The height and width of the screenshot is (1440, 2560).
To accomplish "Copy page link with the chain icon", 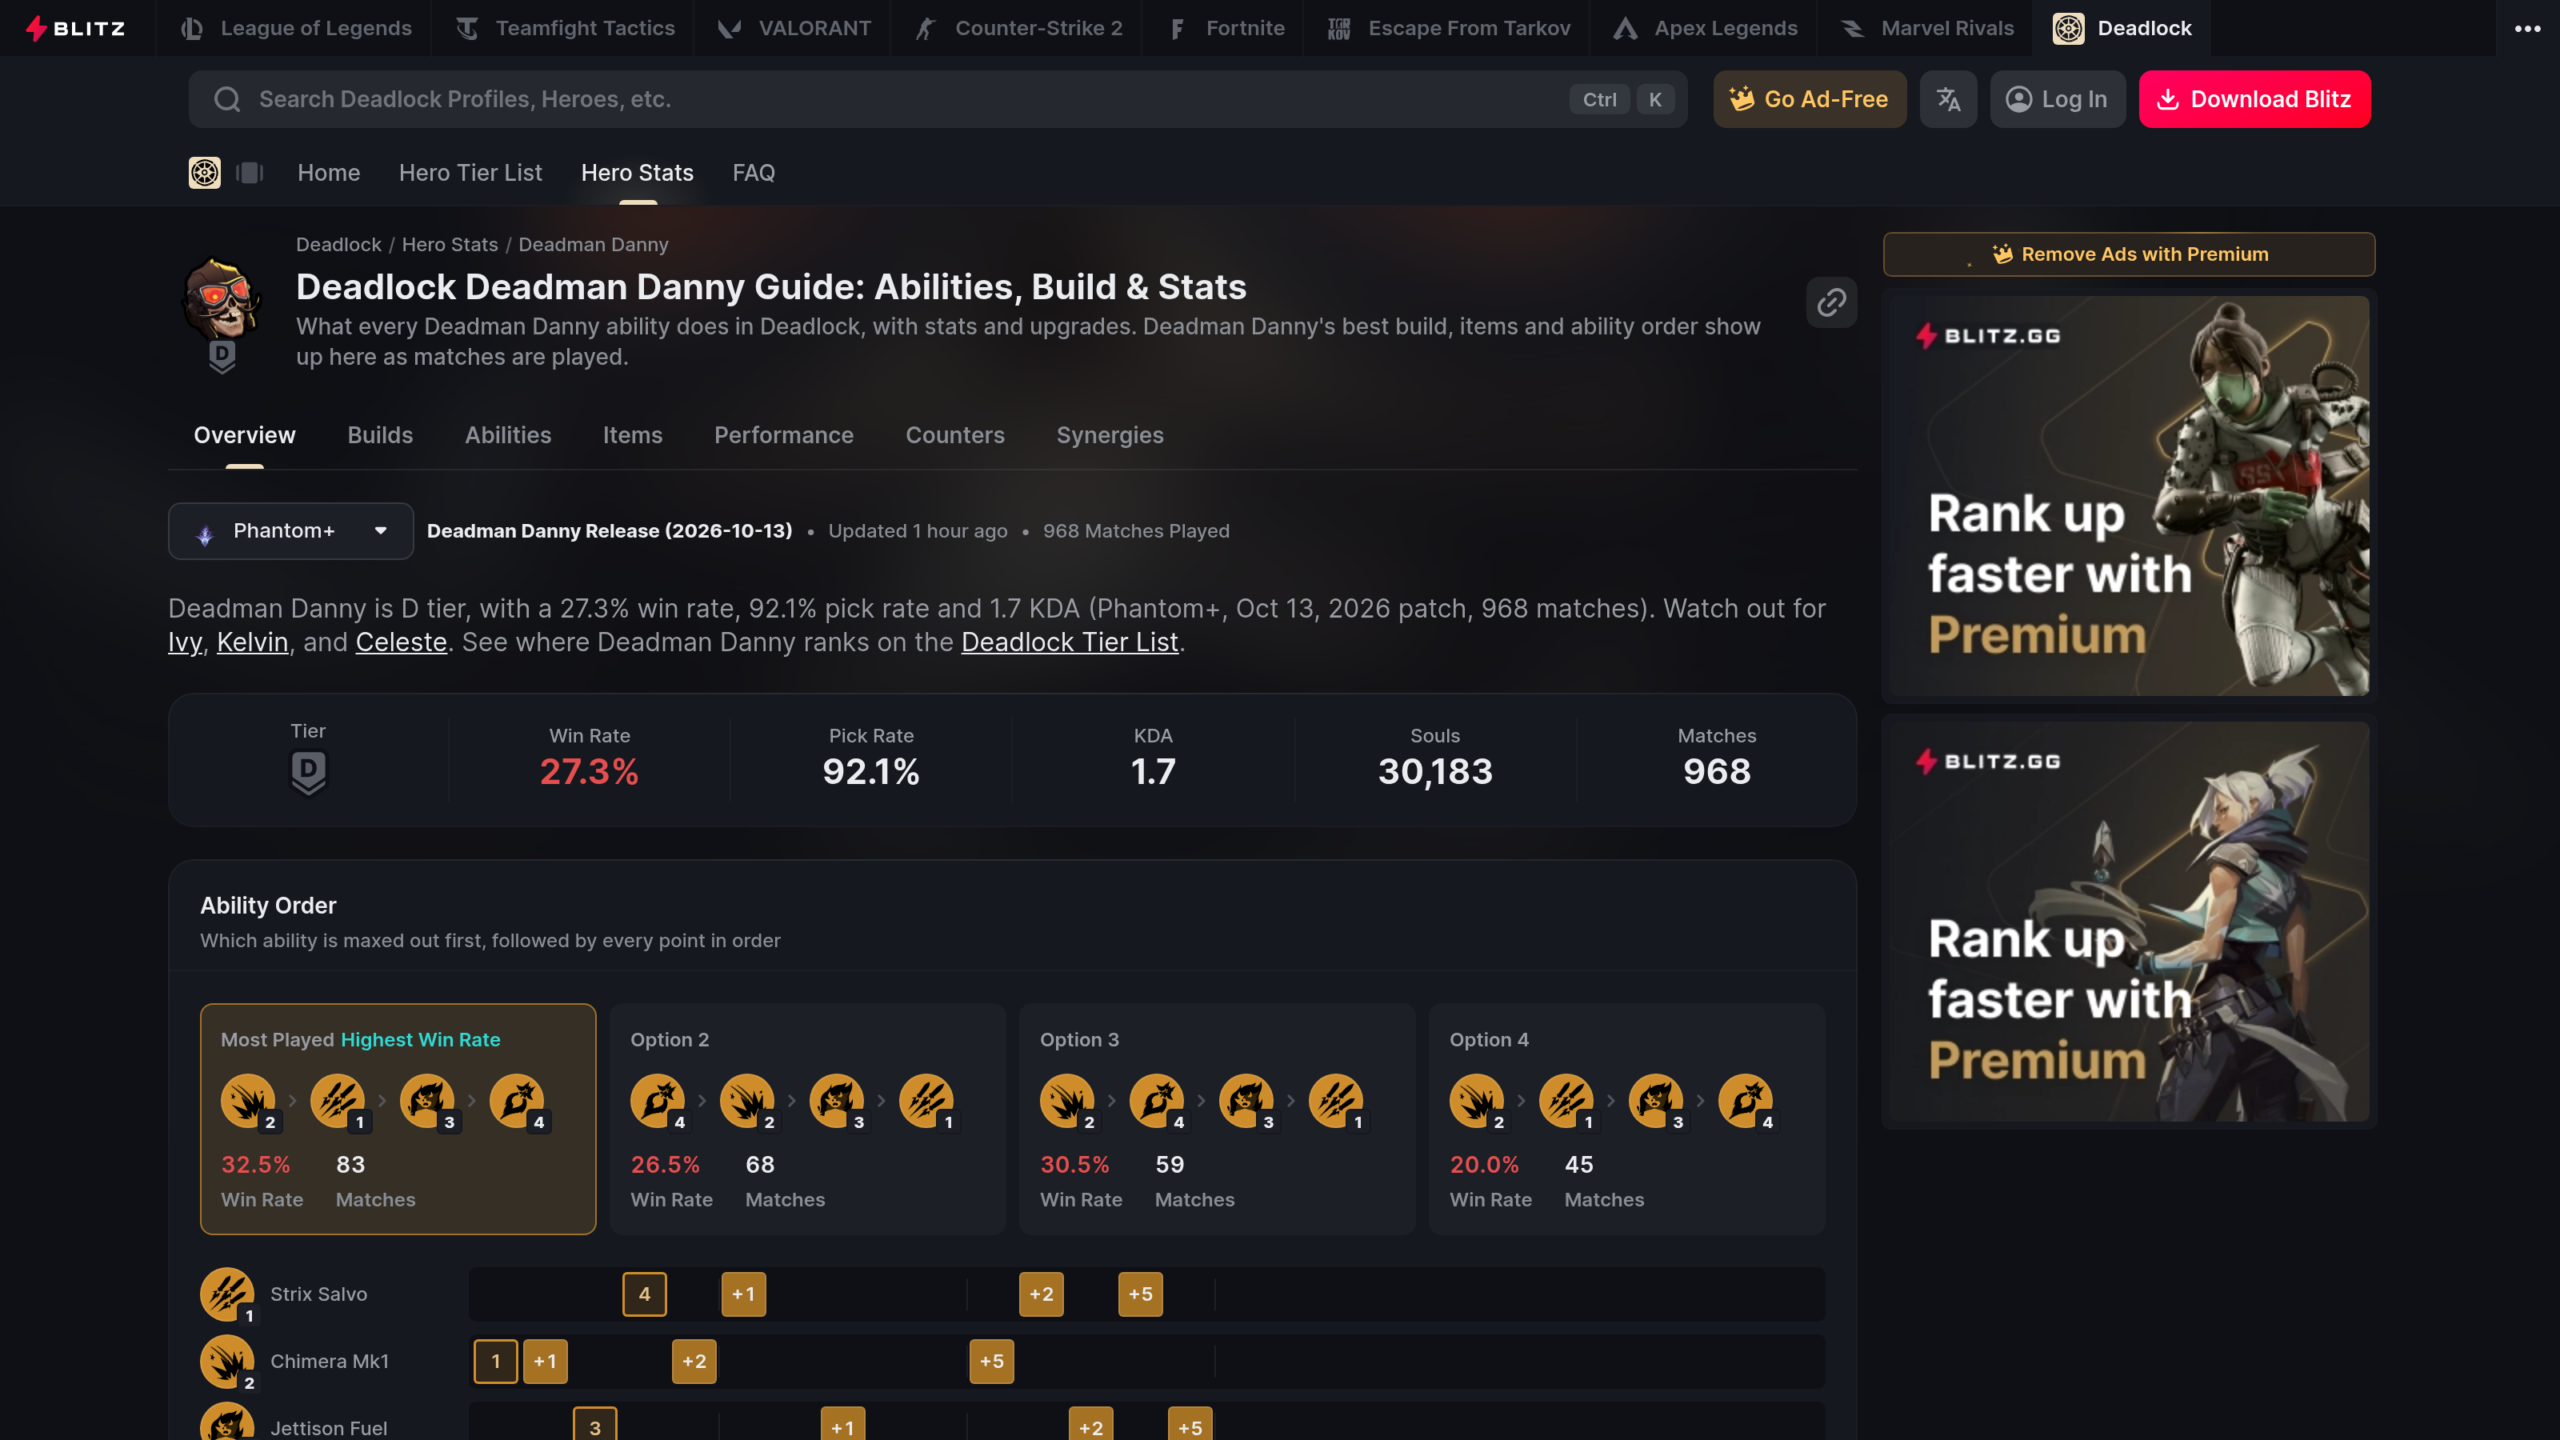I will pos(1831,302).
